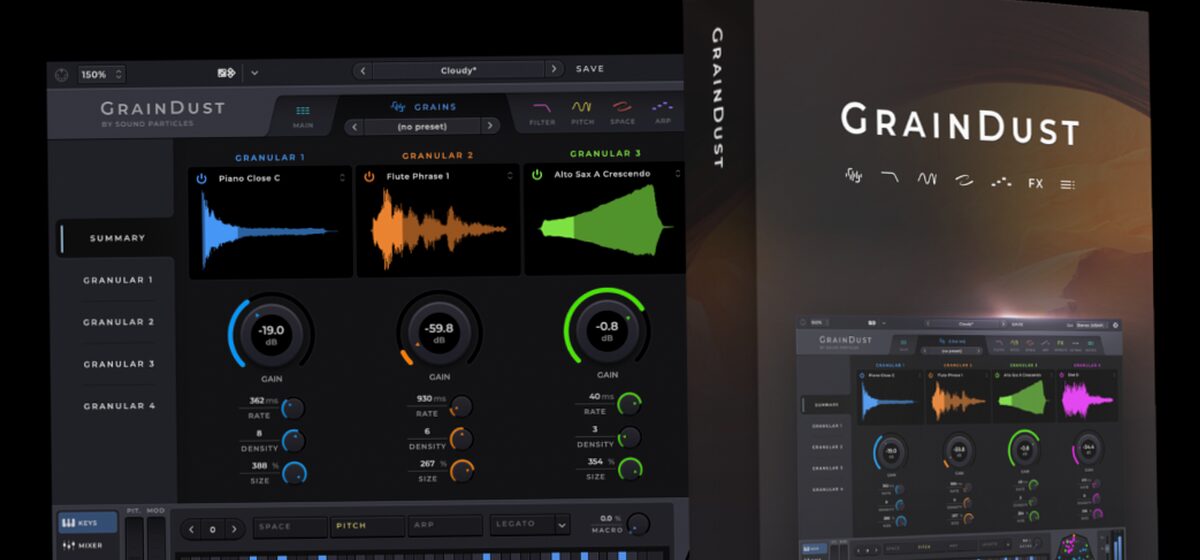Click the PITCH button in the keyboard bar

click(369, 526)
